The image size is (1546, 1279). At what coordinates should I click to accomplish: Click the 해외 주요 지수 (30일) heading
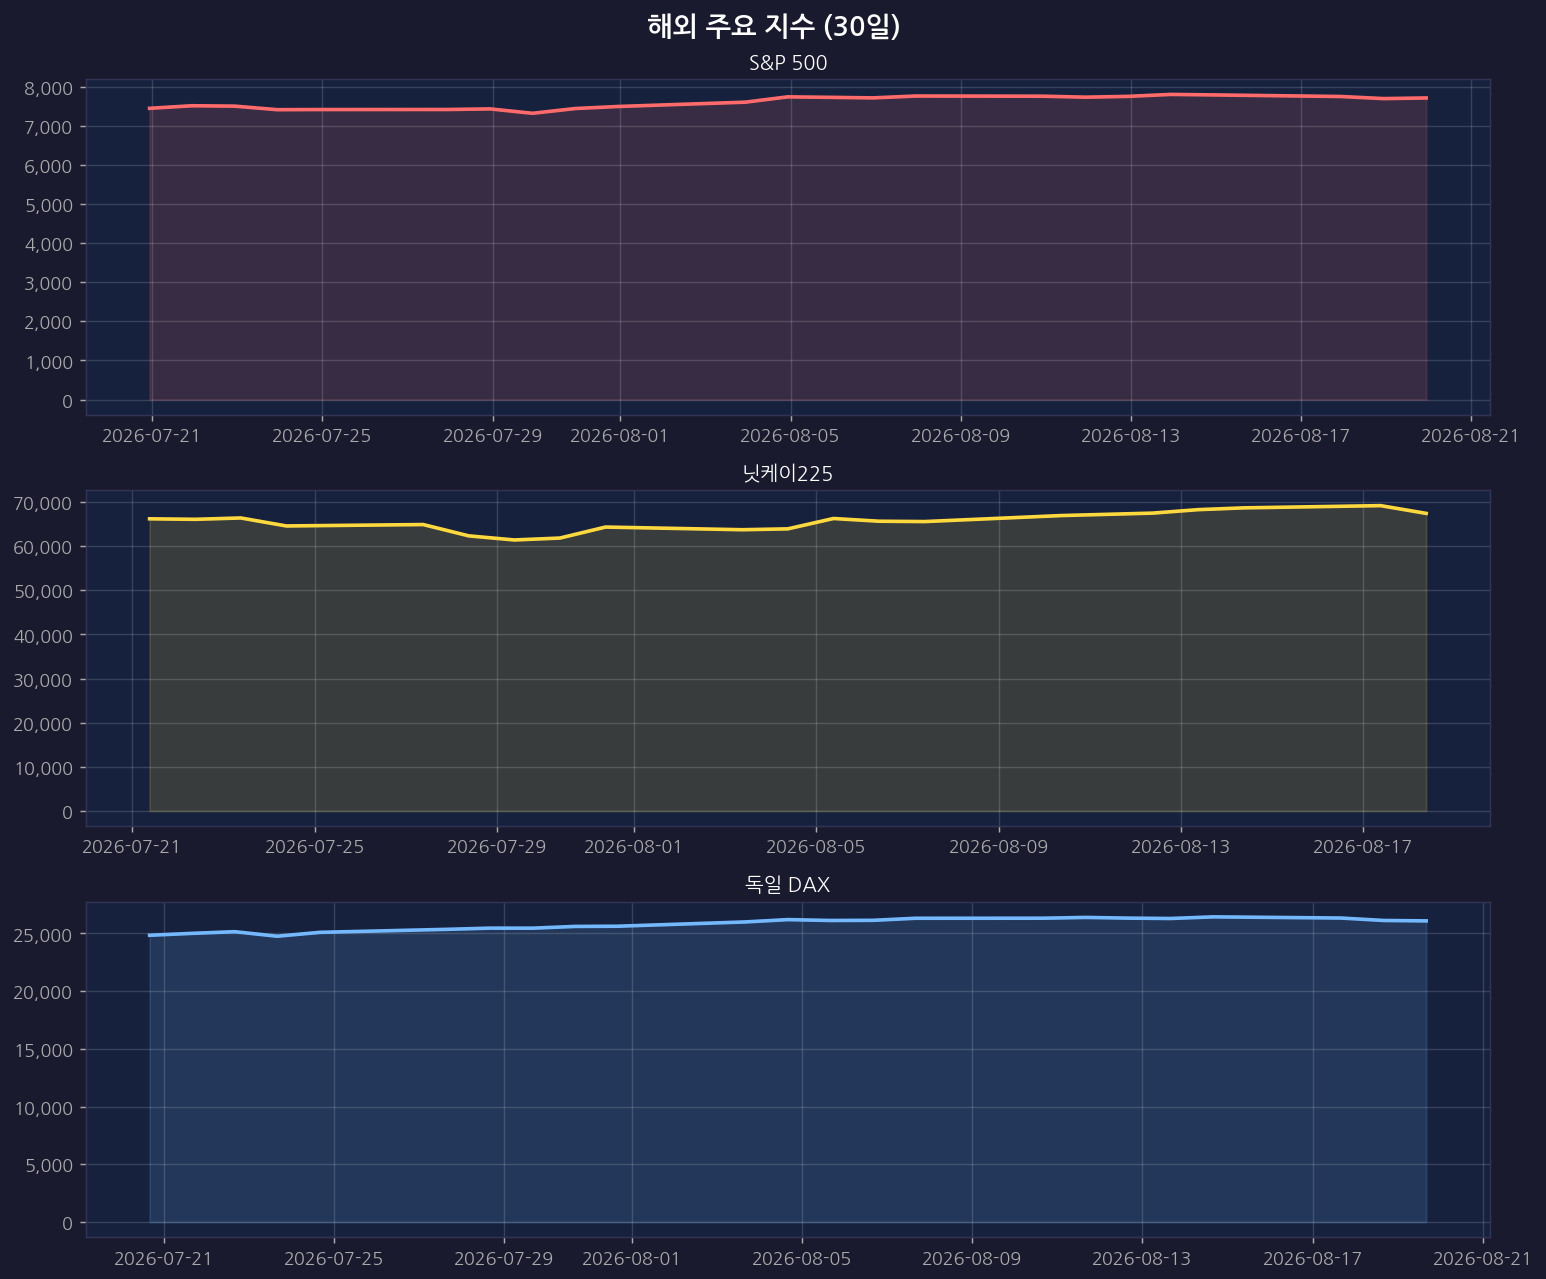[774, 27]
